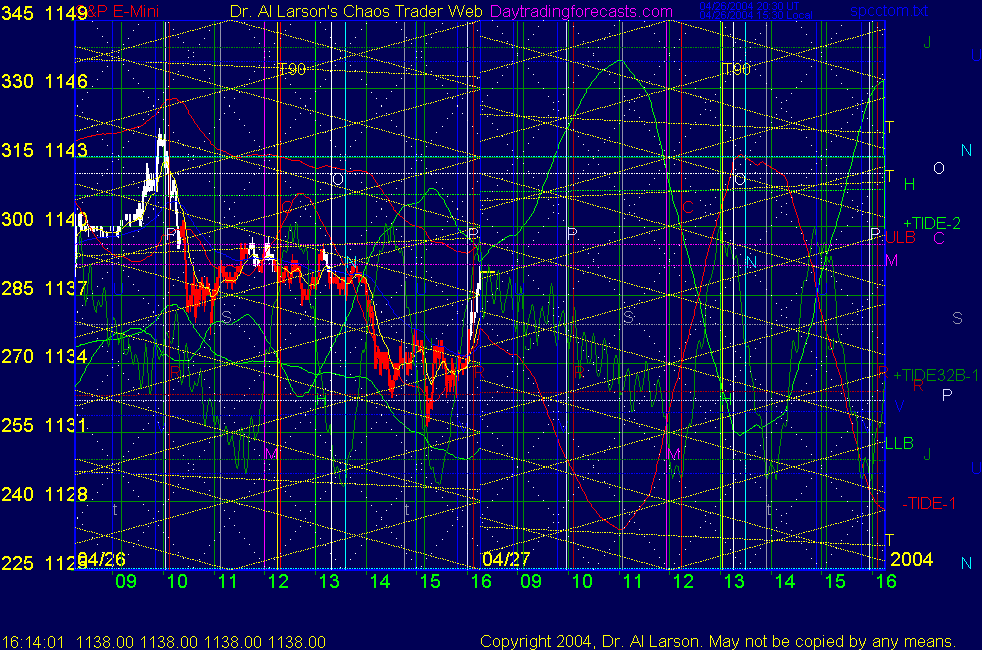The height and width of the screenshot is (650, 982).
Task: Click the "330 1146" price axis label
Action: pyautogui.click(x=44, y=81)
